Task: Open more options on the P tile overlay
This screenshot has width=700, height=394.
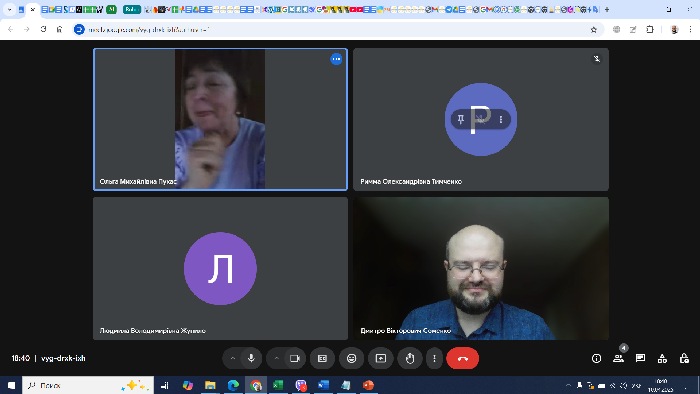Action: pos(501,120)
